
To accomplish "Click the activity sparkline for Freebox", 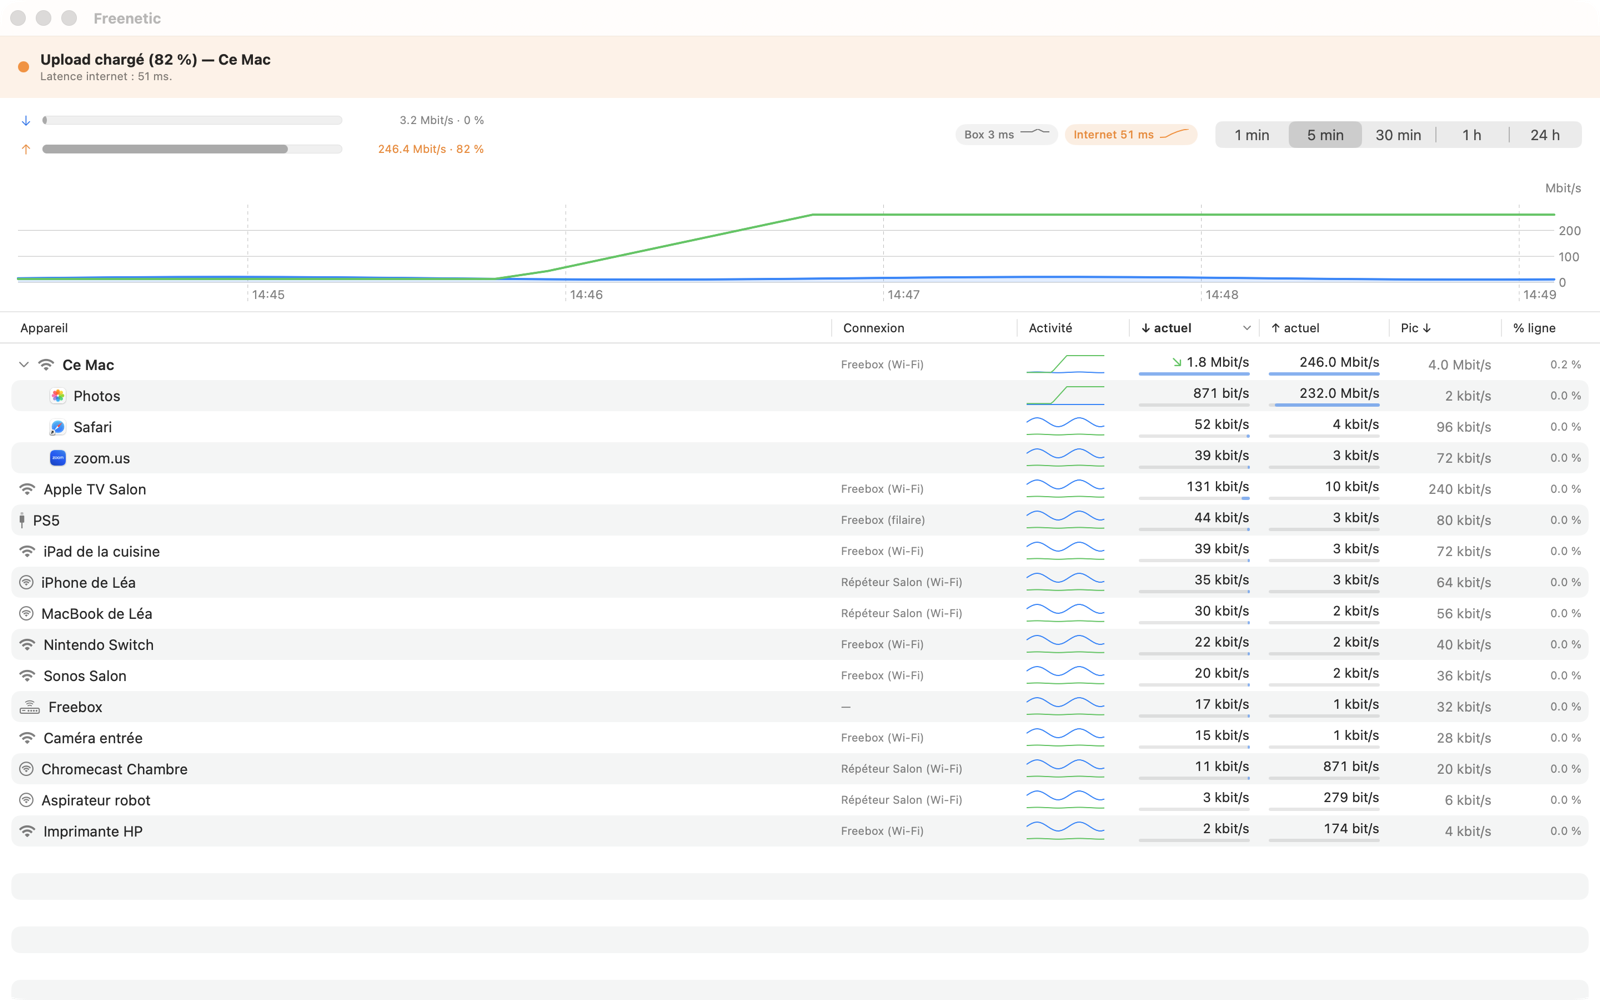I will pyautogui.click(x=1065, y=706).
